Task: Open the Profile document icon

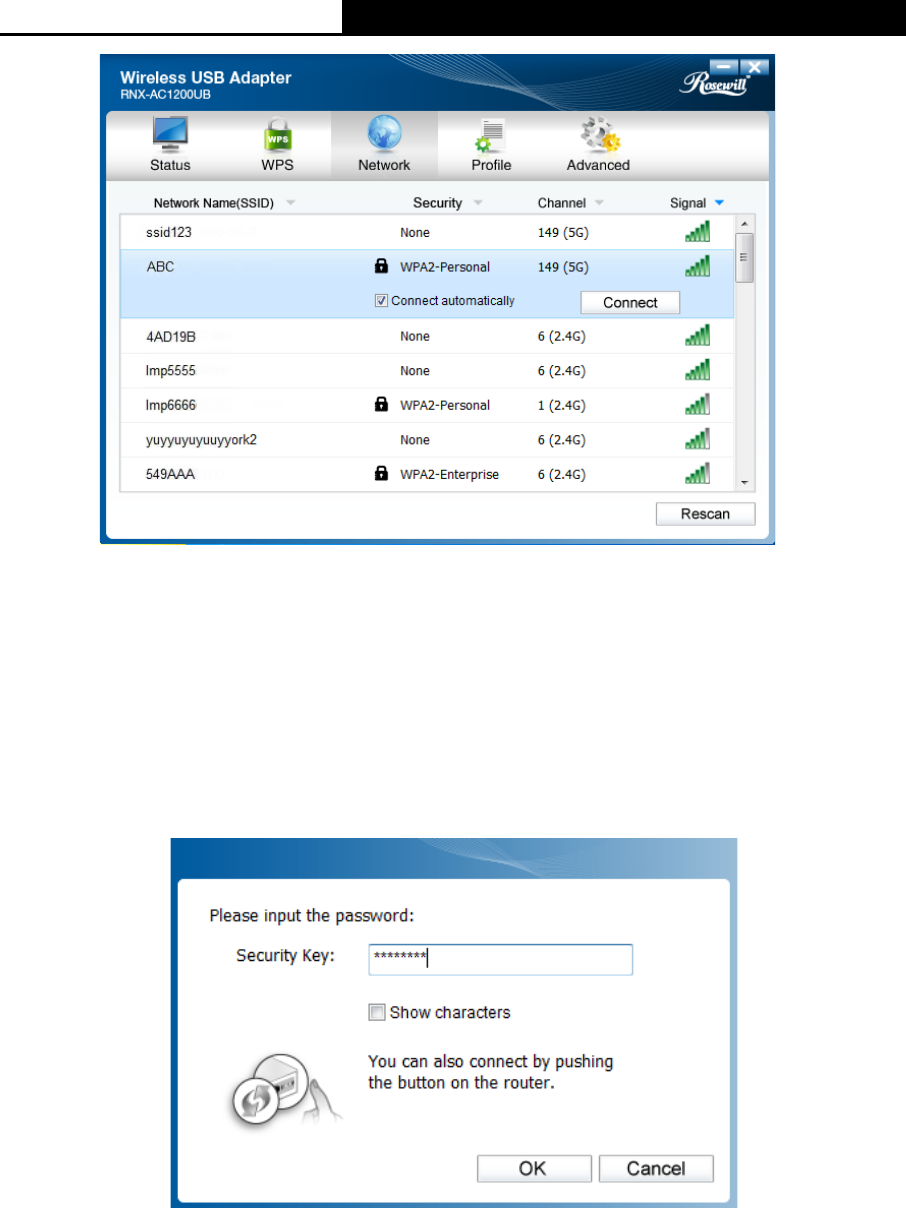Action: [x=491, y=135]
